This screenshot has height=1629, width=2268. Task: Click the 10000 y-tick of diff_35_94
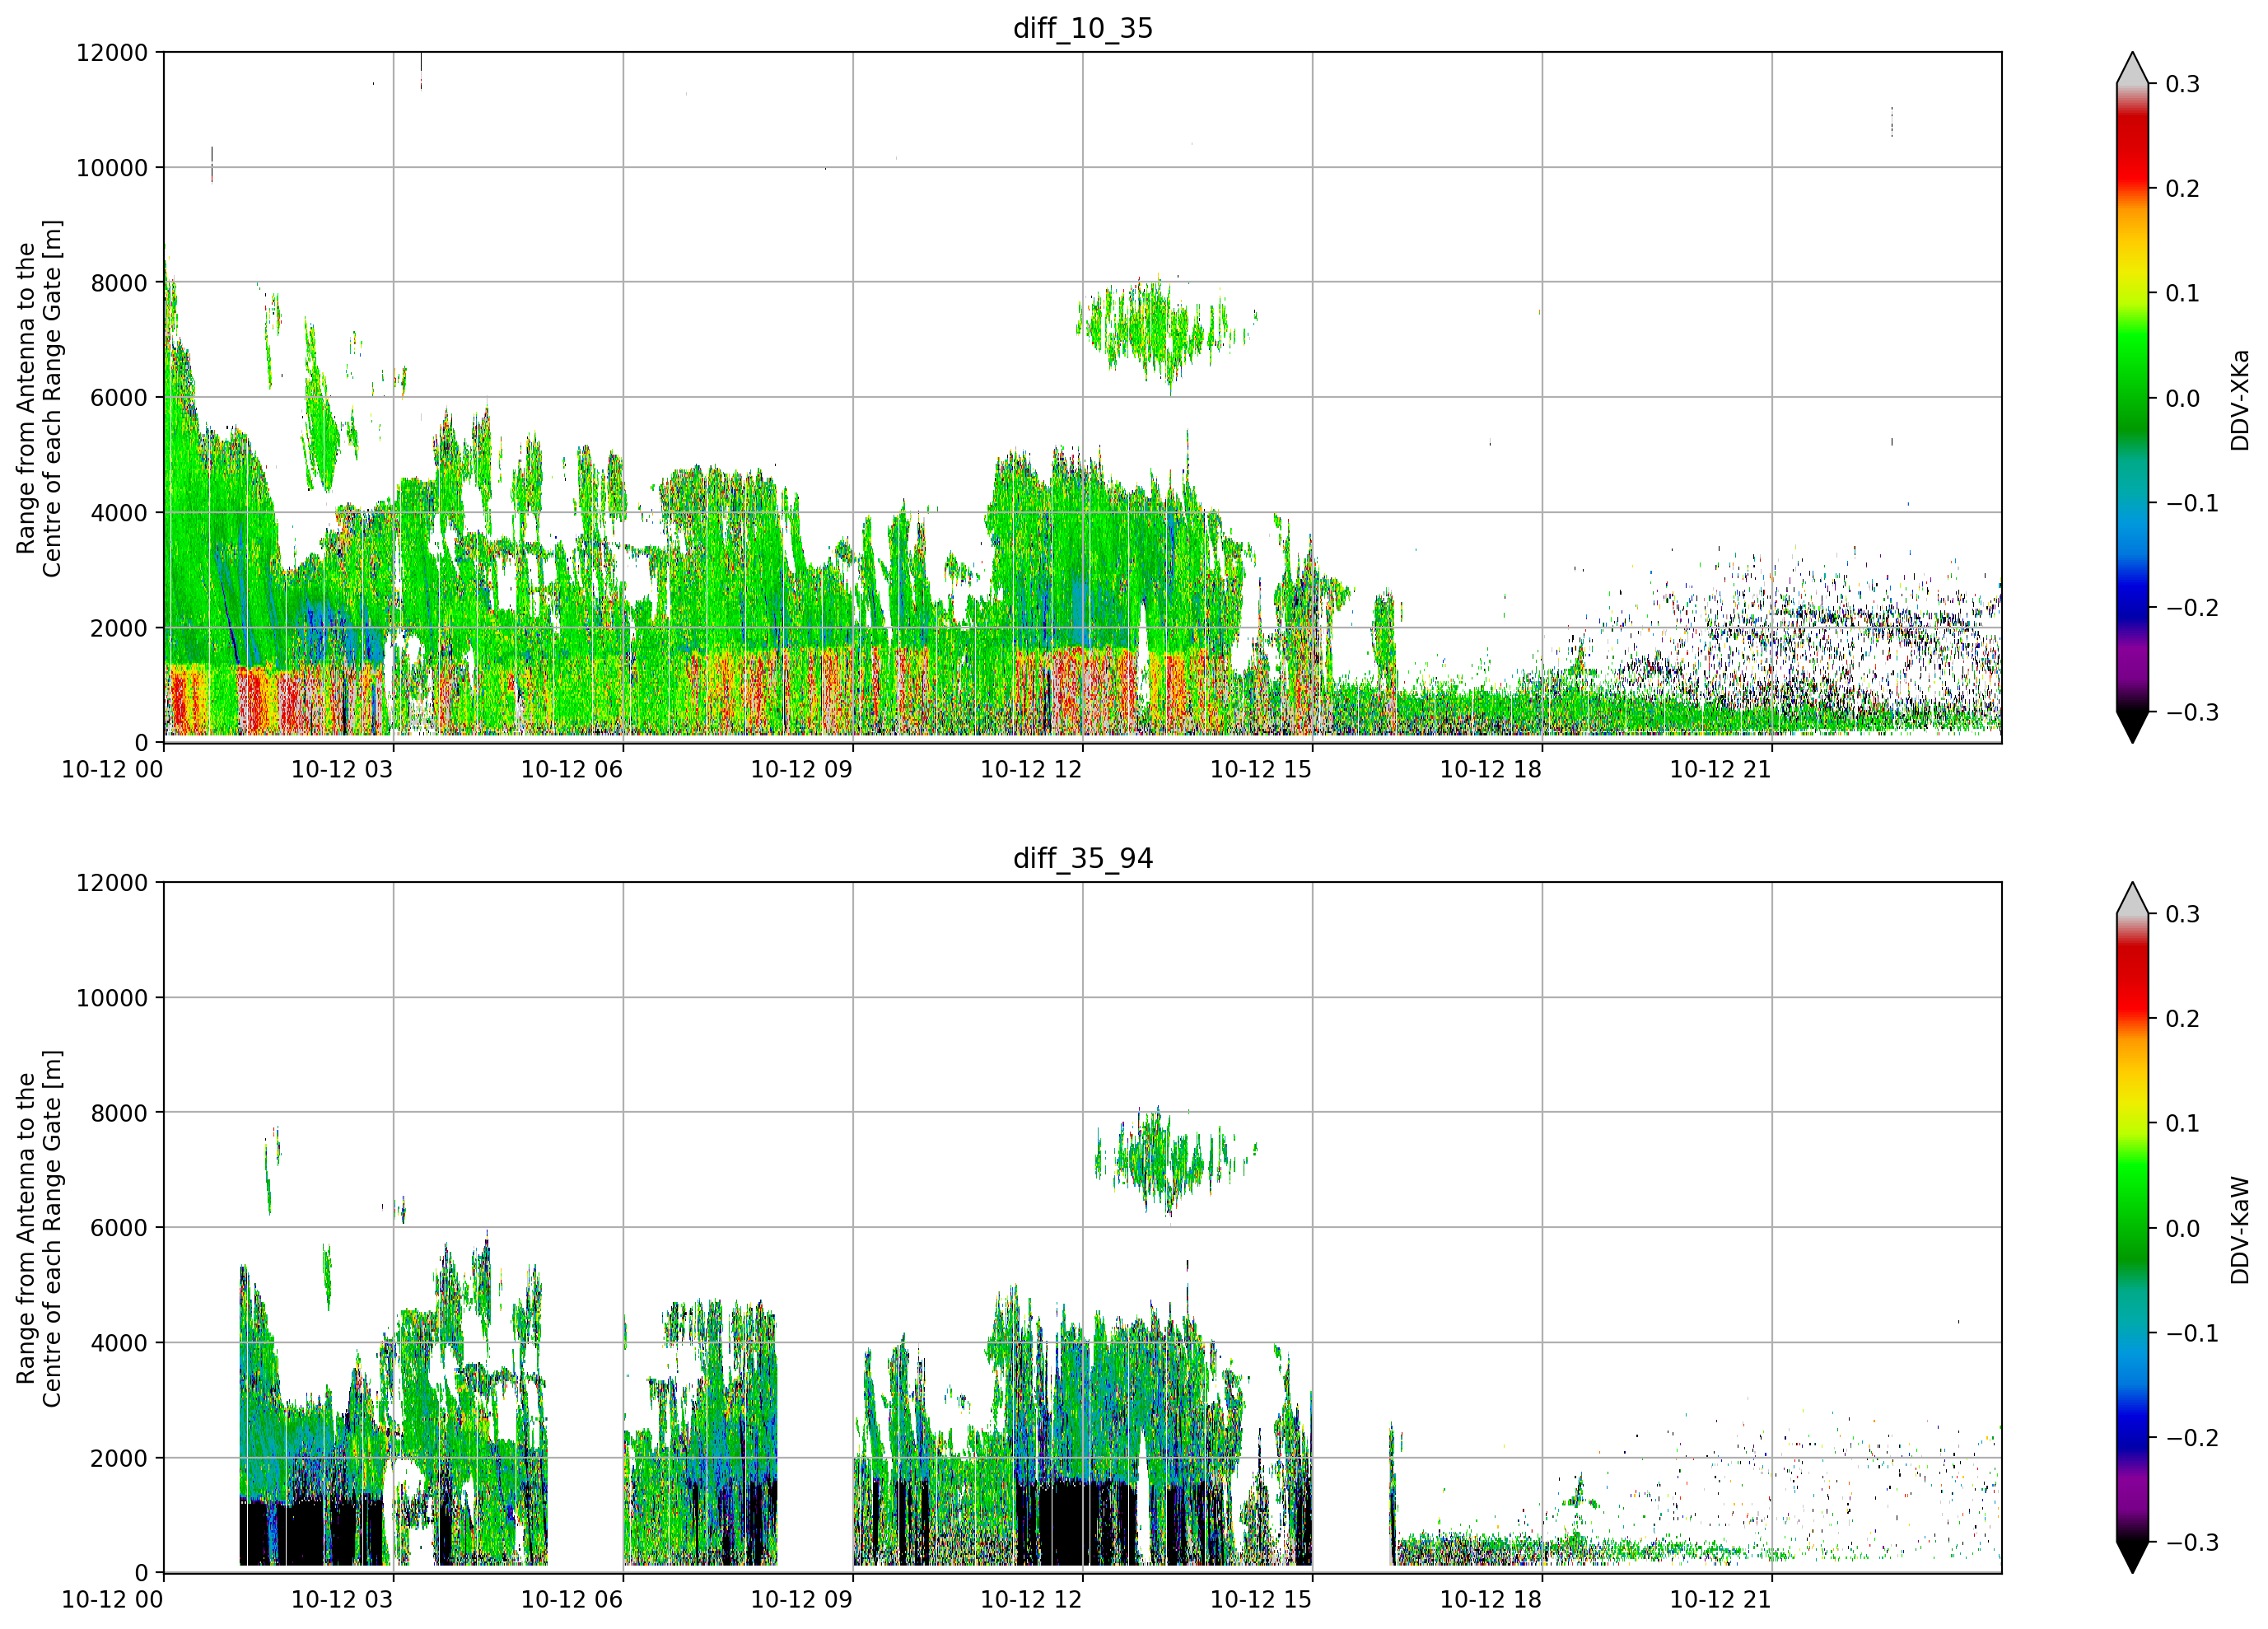[112, 998]
